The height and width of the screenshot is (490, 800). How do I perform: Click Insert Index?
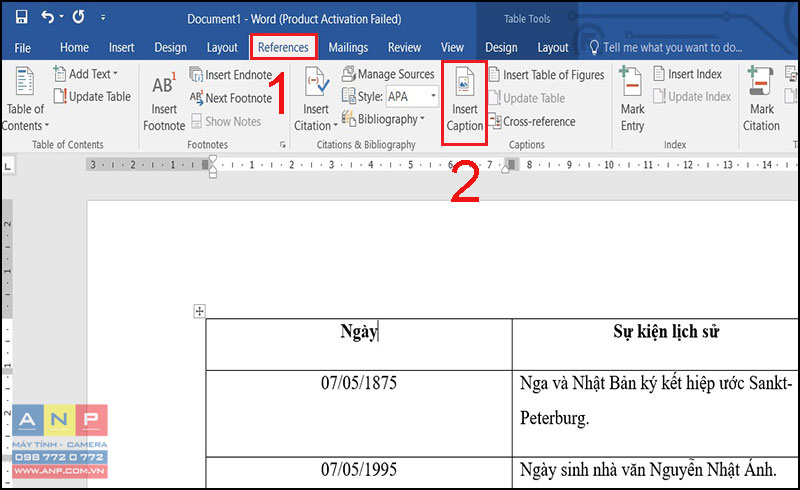(x=687, y=74)
